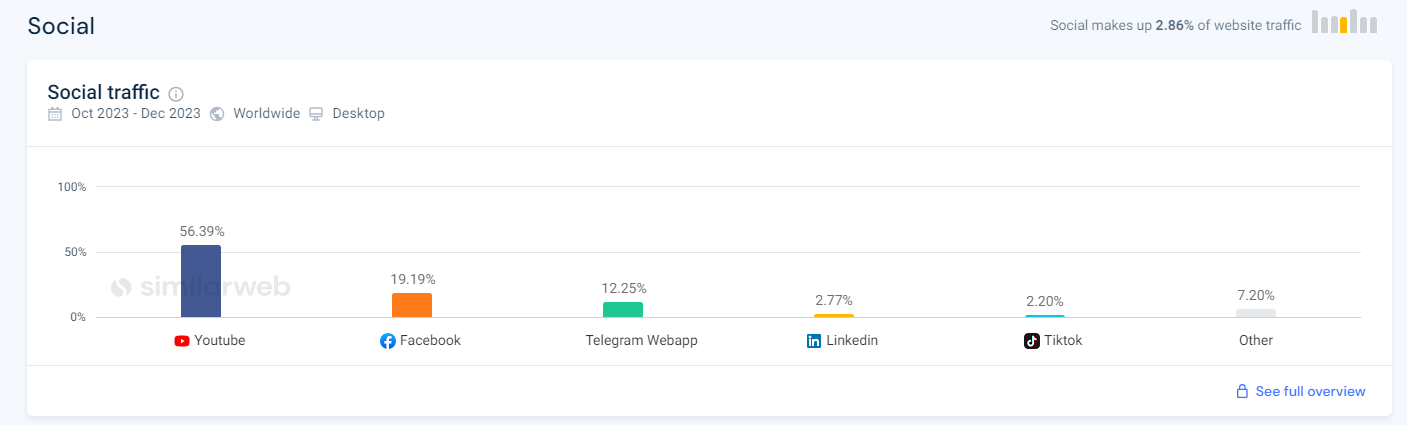Click the green Telegram Webapp bar
Screen dimensions: 1407x425
point(623,310)
